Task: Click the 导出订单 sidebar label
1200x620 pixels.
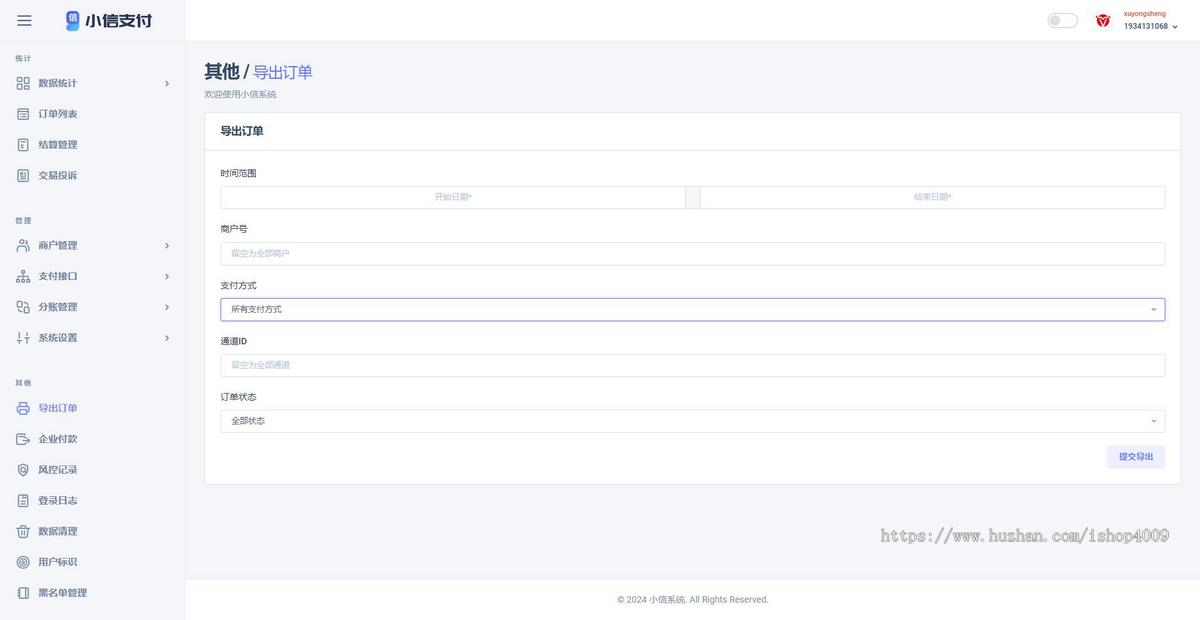Action: (x=58, y=408)
